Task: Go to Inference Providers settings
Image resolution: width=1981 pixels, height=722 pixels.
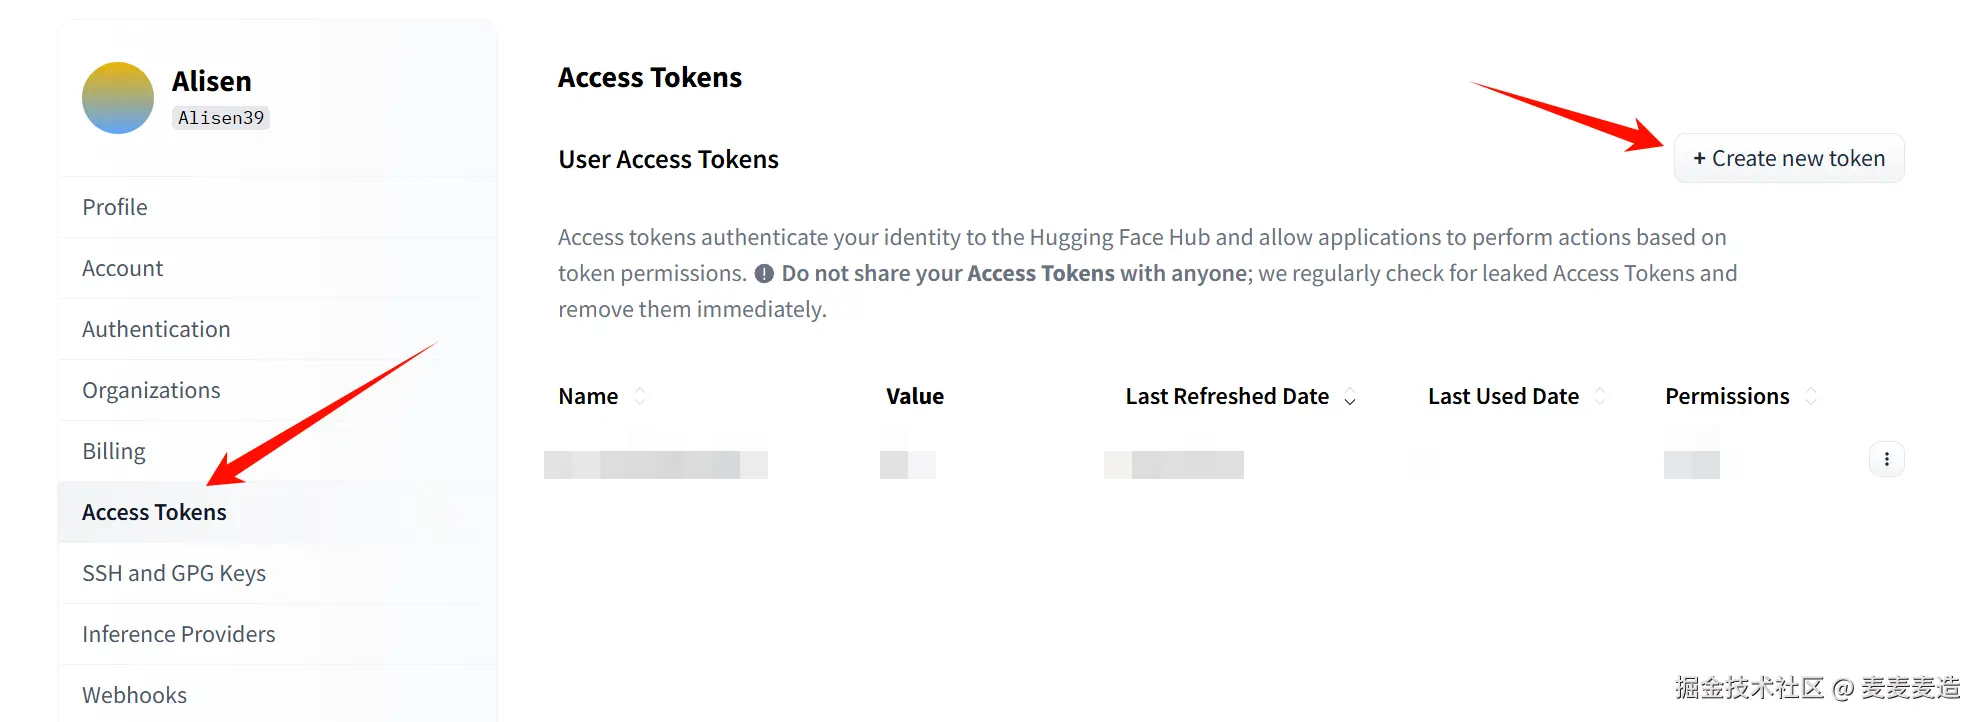Action: point(179,634)
